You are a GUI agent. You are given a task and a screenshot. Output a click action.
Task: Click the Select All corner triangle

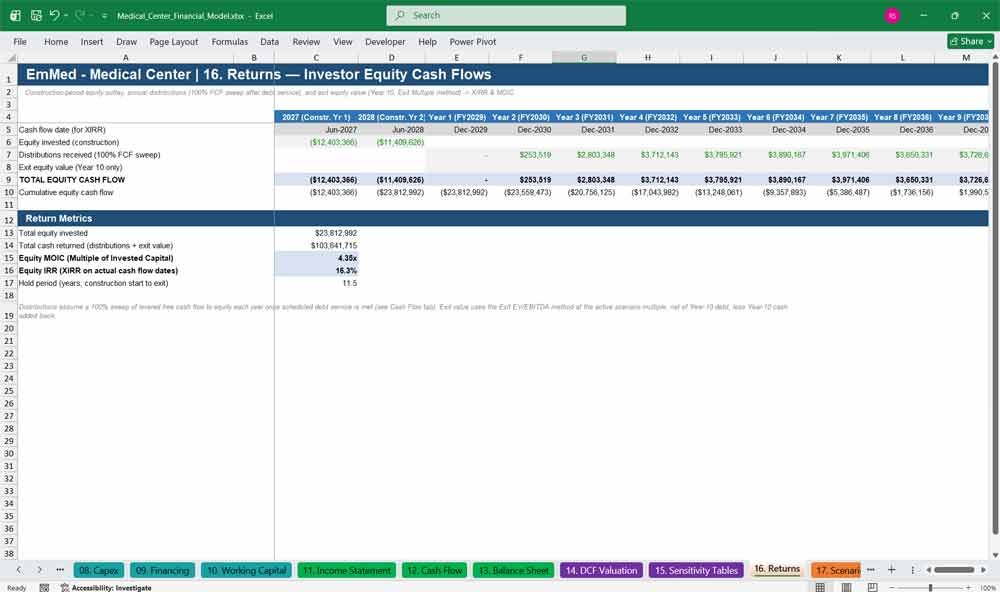11,57
